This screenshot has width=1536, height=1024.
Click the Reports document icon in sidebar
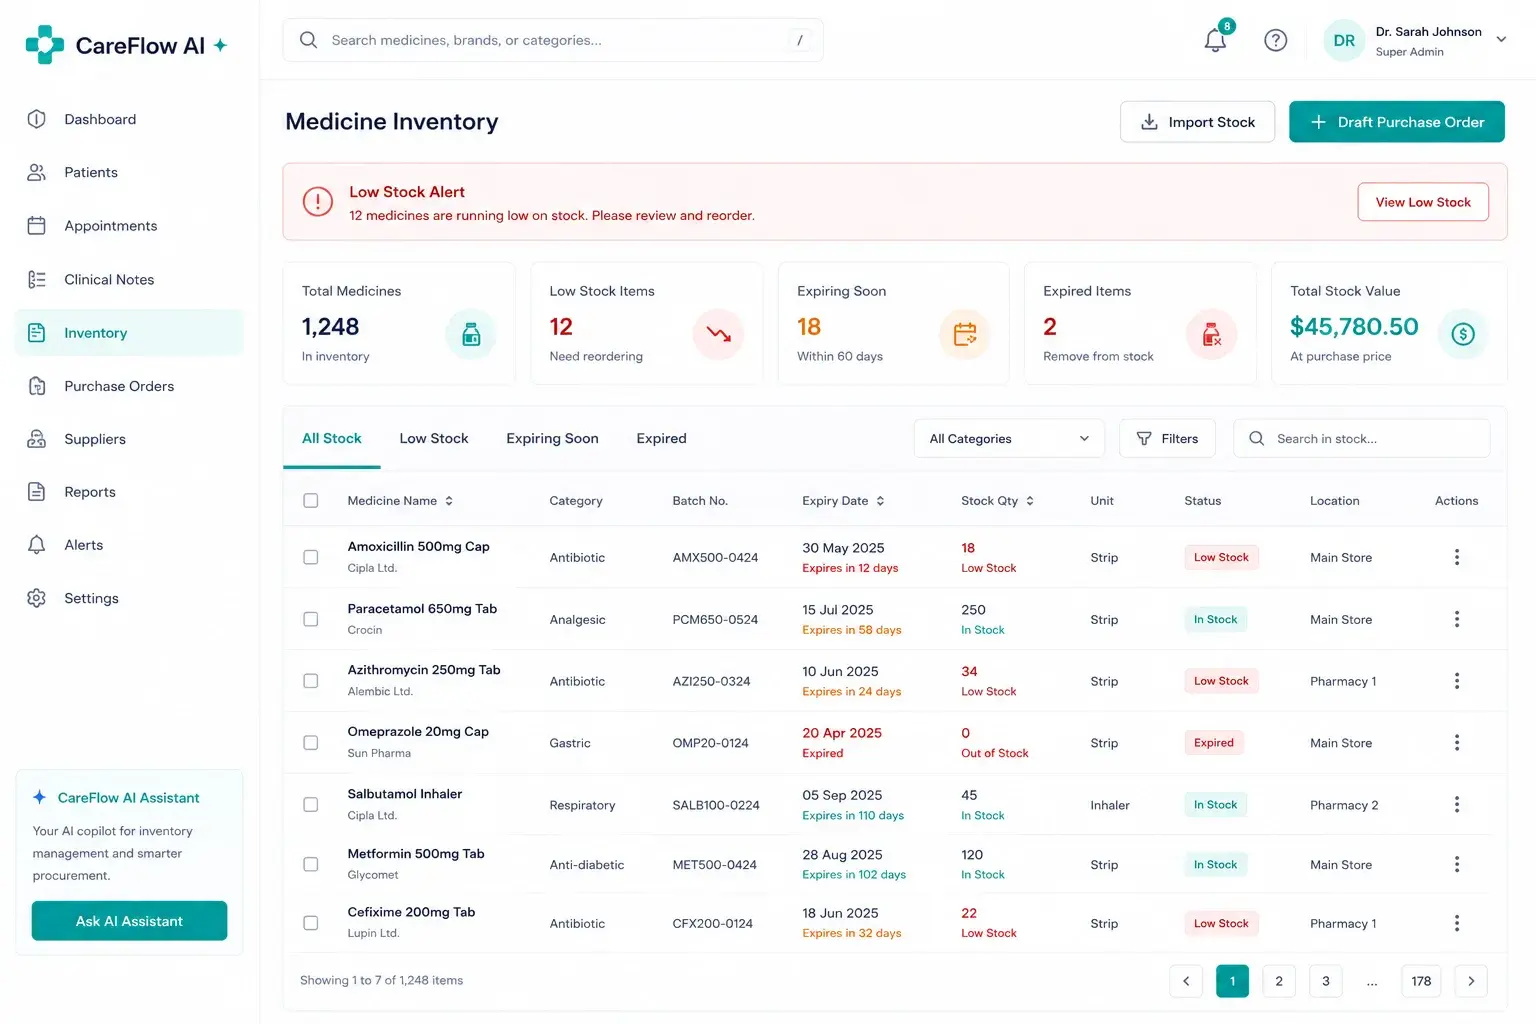pyautogui.click(x=37, y=492)
